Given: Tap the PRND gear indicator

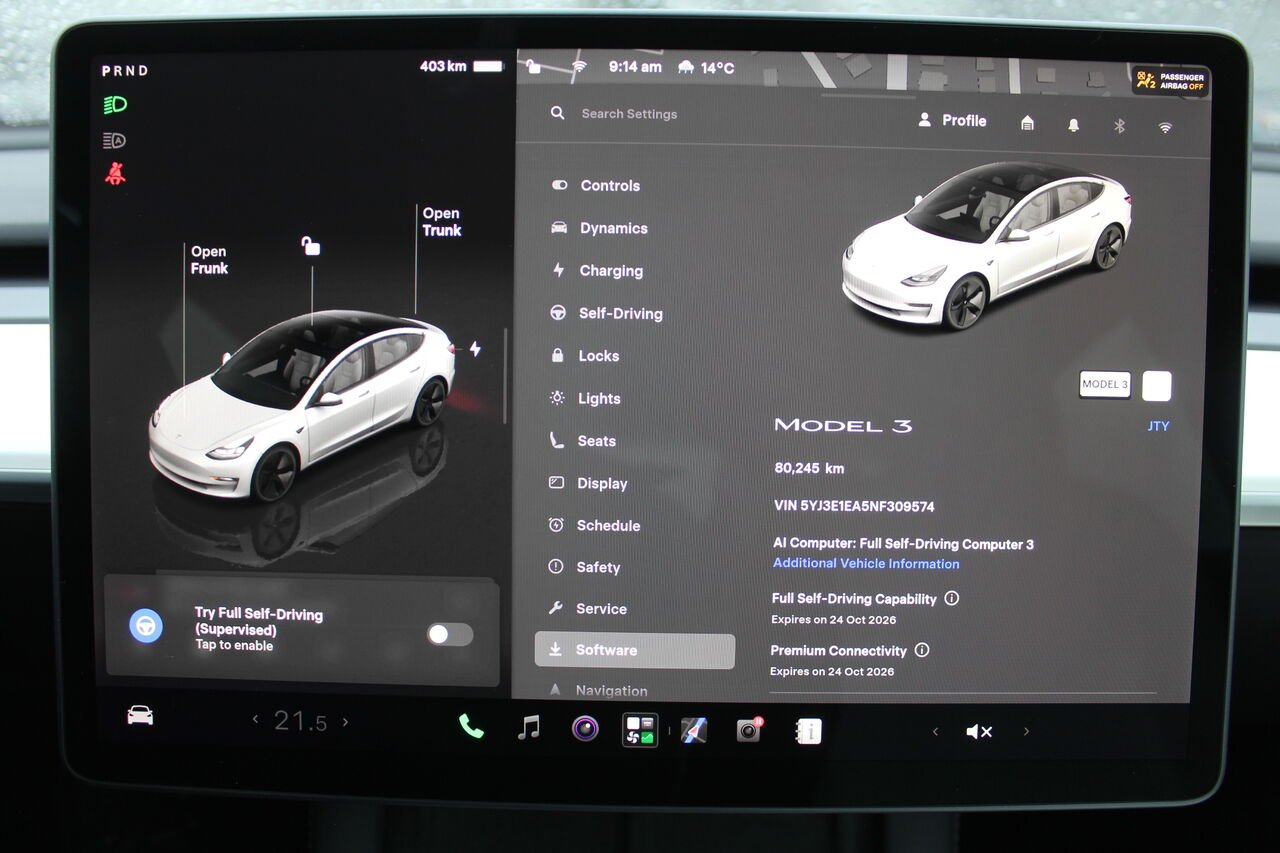Looking at the screenshot, I should (125, 70).
